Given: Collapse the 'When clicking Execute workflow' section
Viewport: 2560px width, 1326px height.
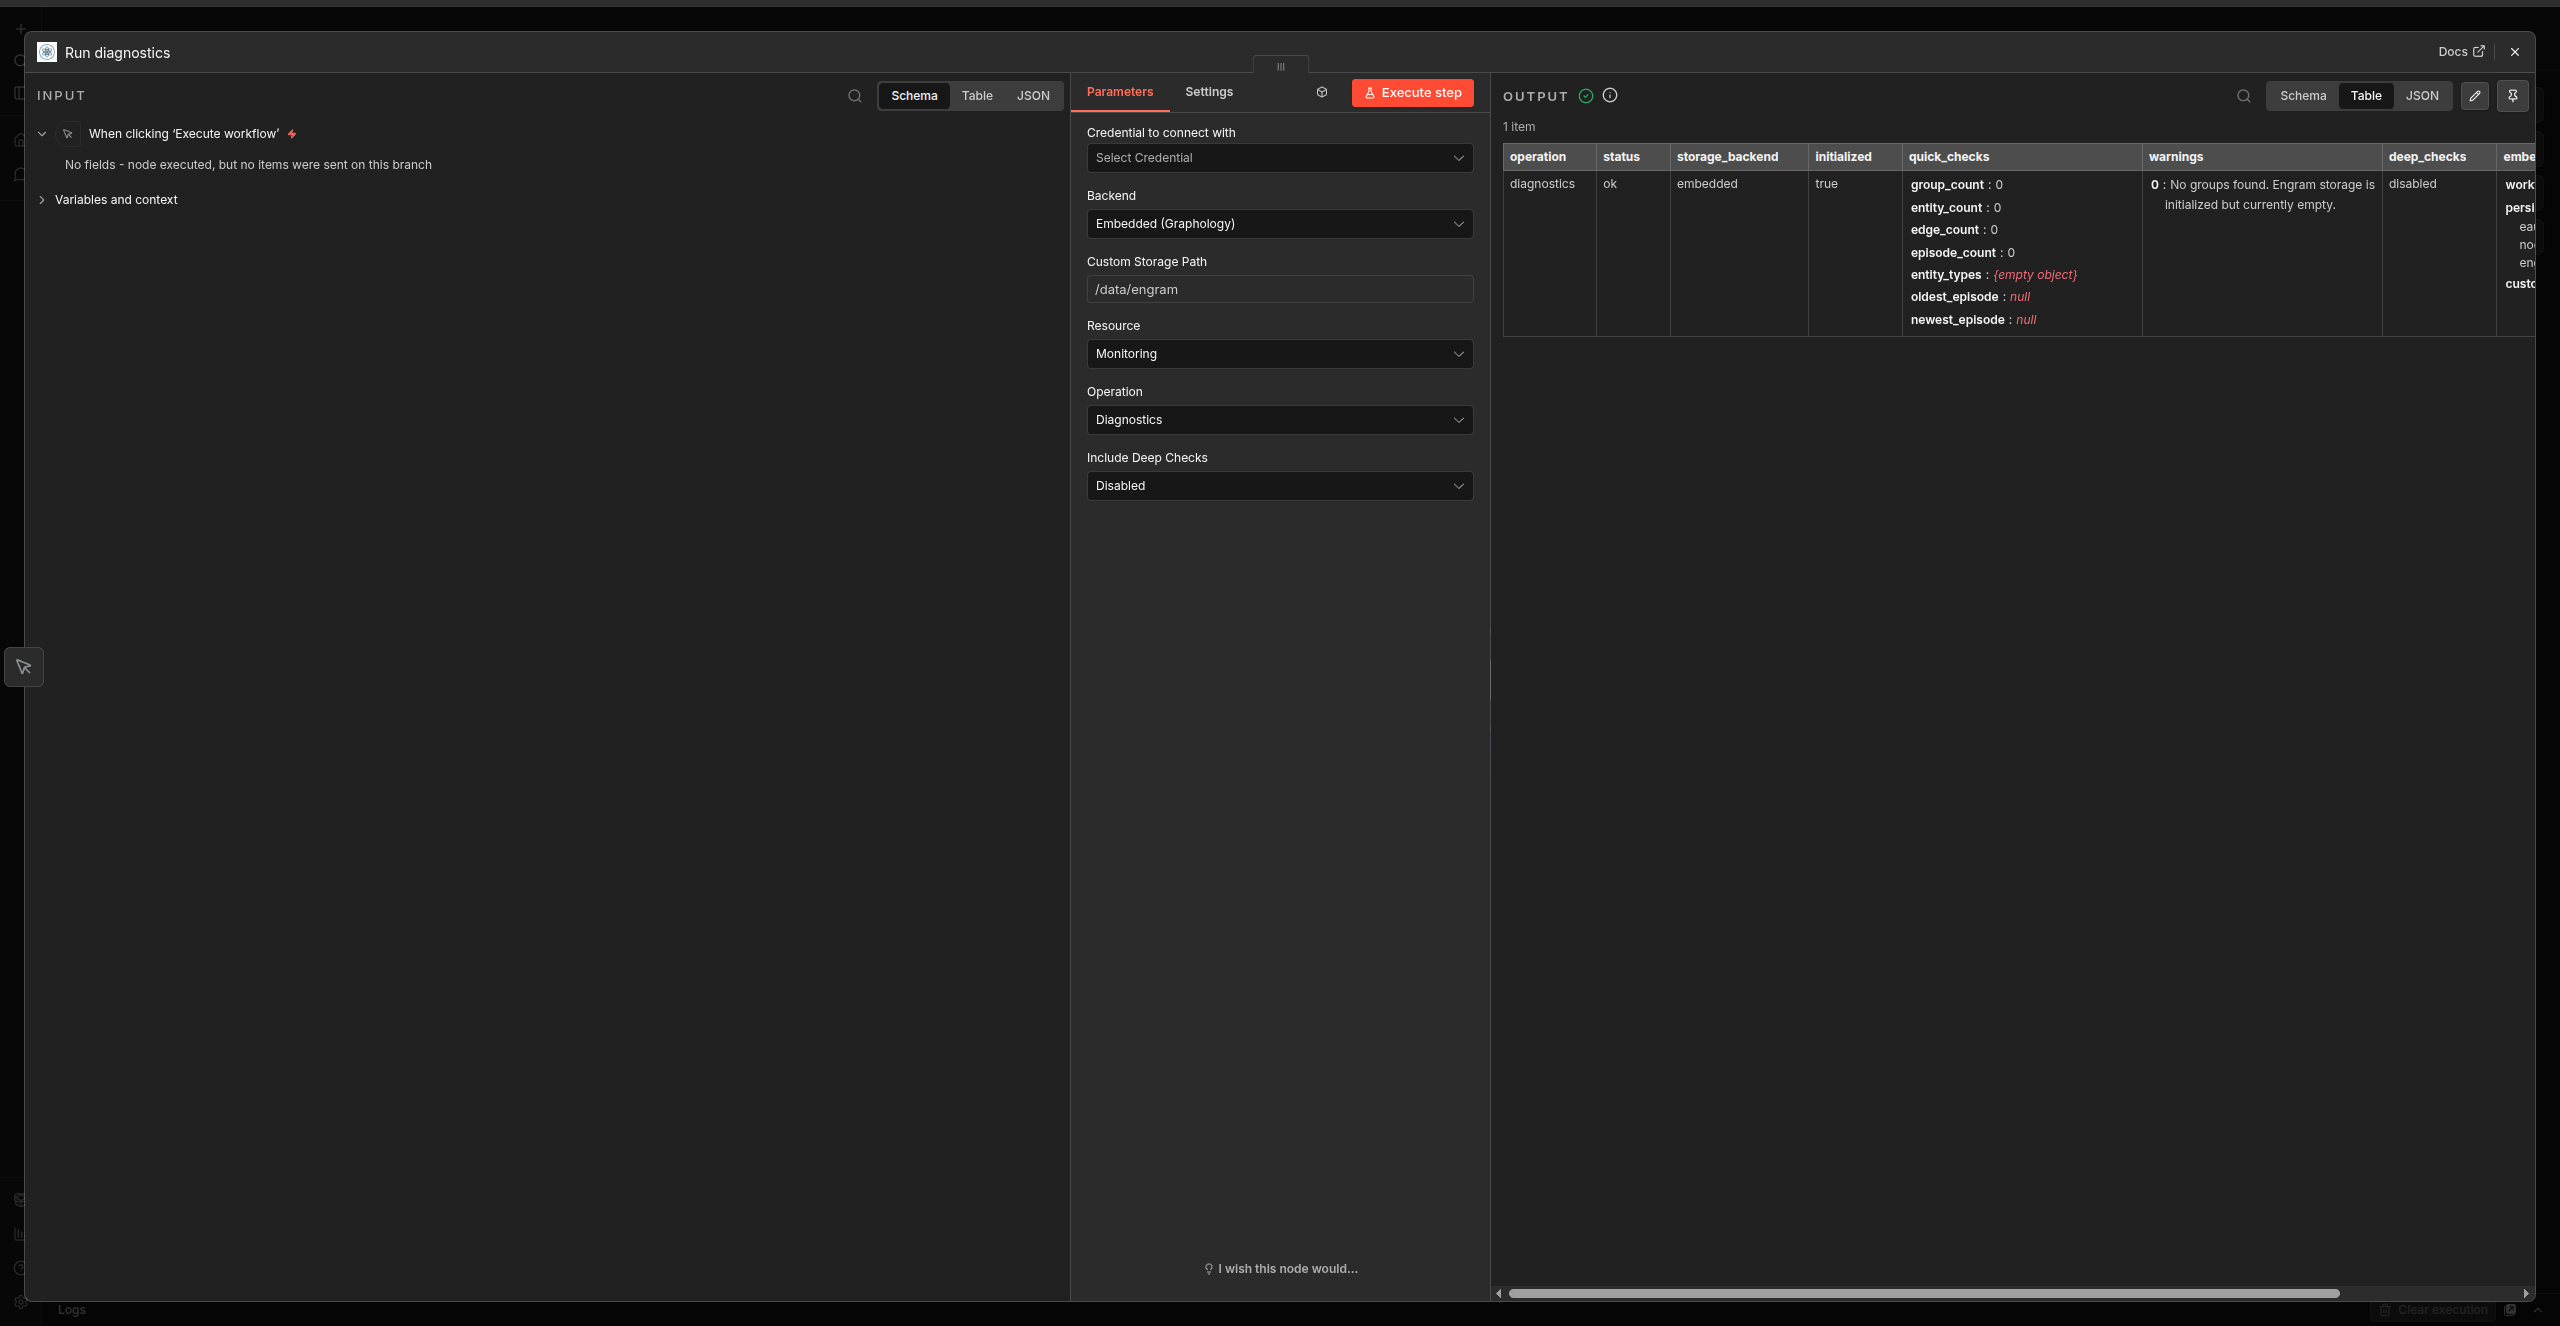Looking at the screenshot, I should (42, 134).
